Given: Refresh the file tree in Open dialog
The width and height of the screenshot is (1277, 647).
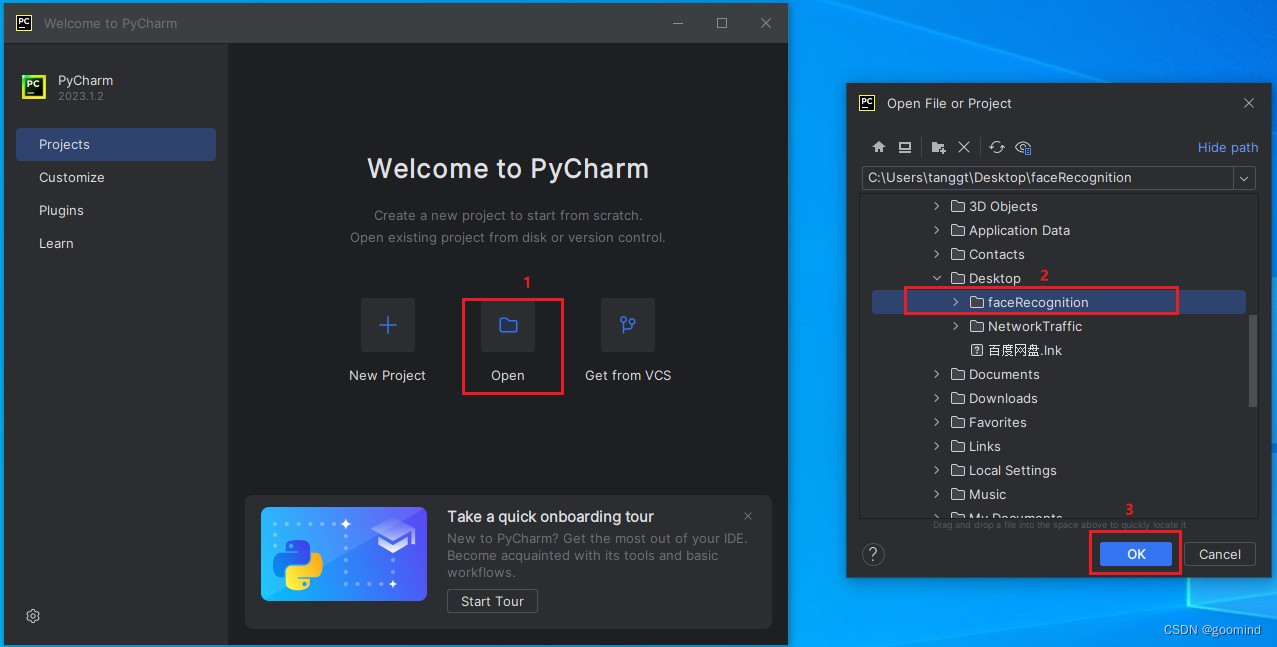Looking at the screenshot, I should (997, 147).
